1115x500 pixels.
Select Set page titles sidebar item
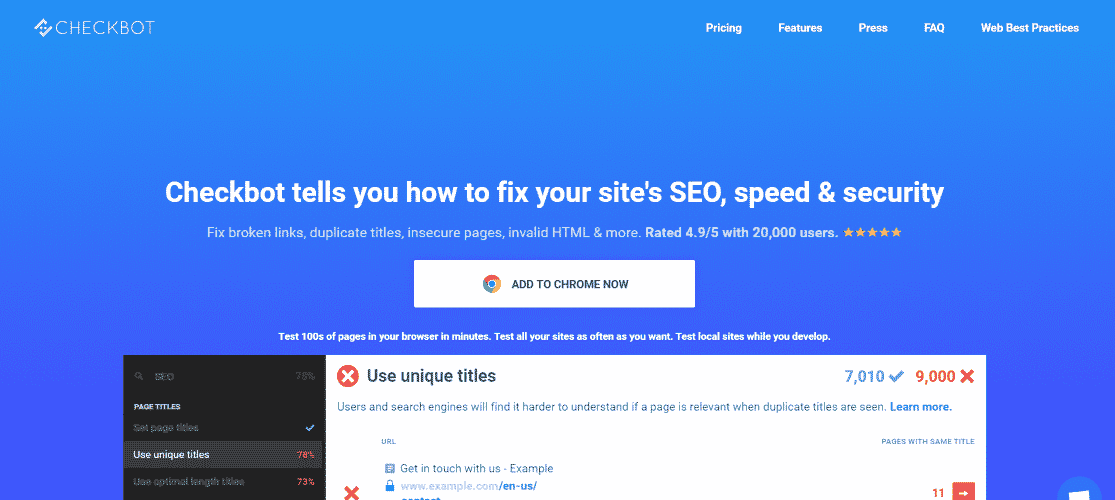pos(223,427)
